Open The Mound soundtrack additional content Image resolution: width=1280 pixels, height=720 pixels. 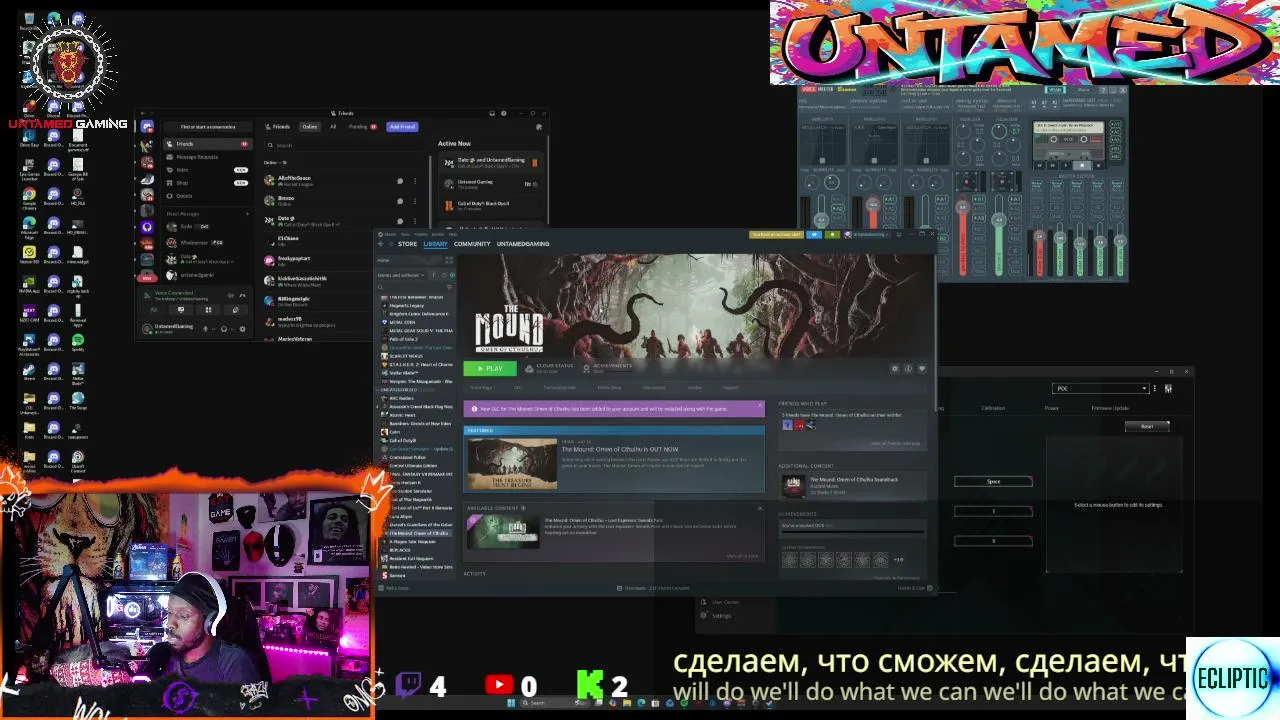[851, 485]
